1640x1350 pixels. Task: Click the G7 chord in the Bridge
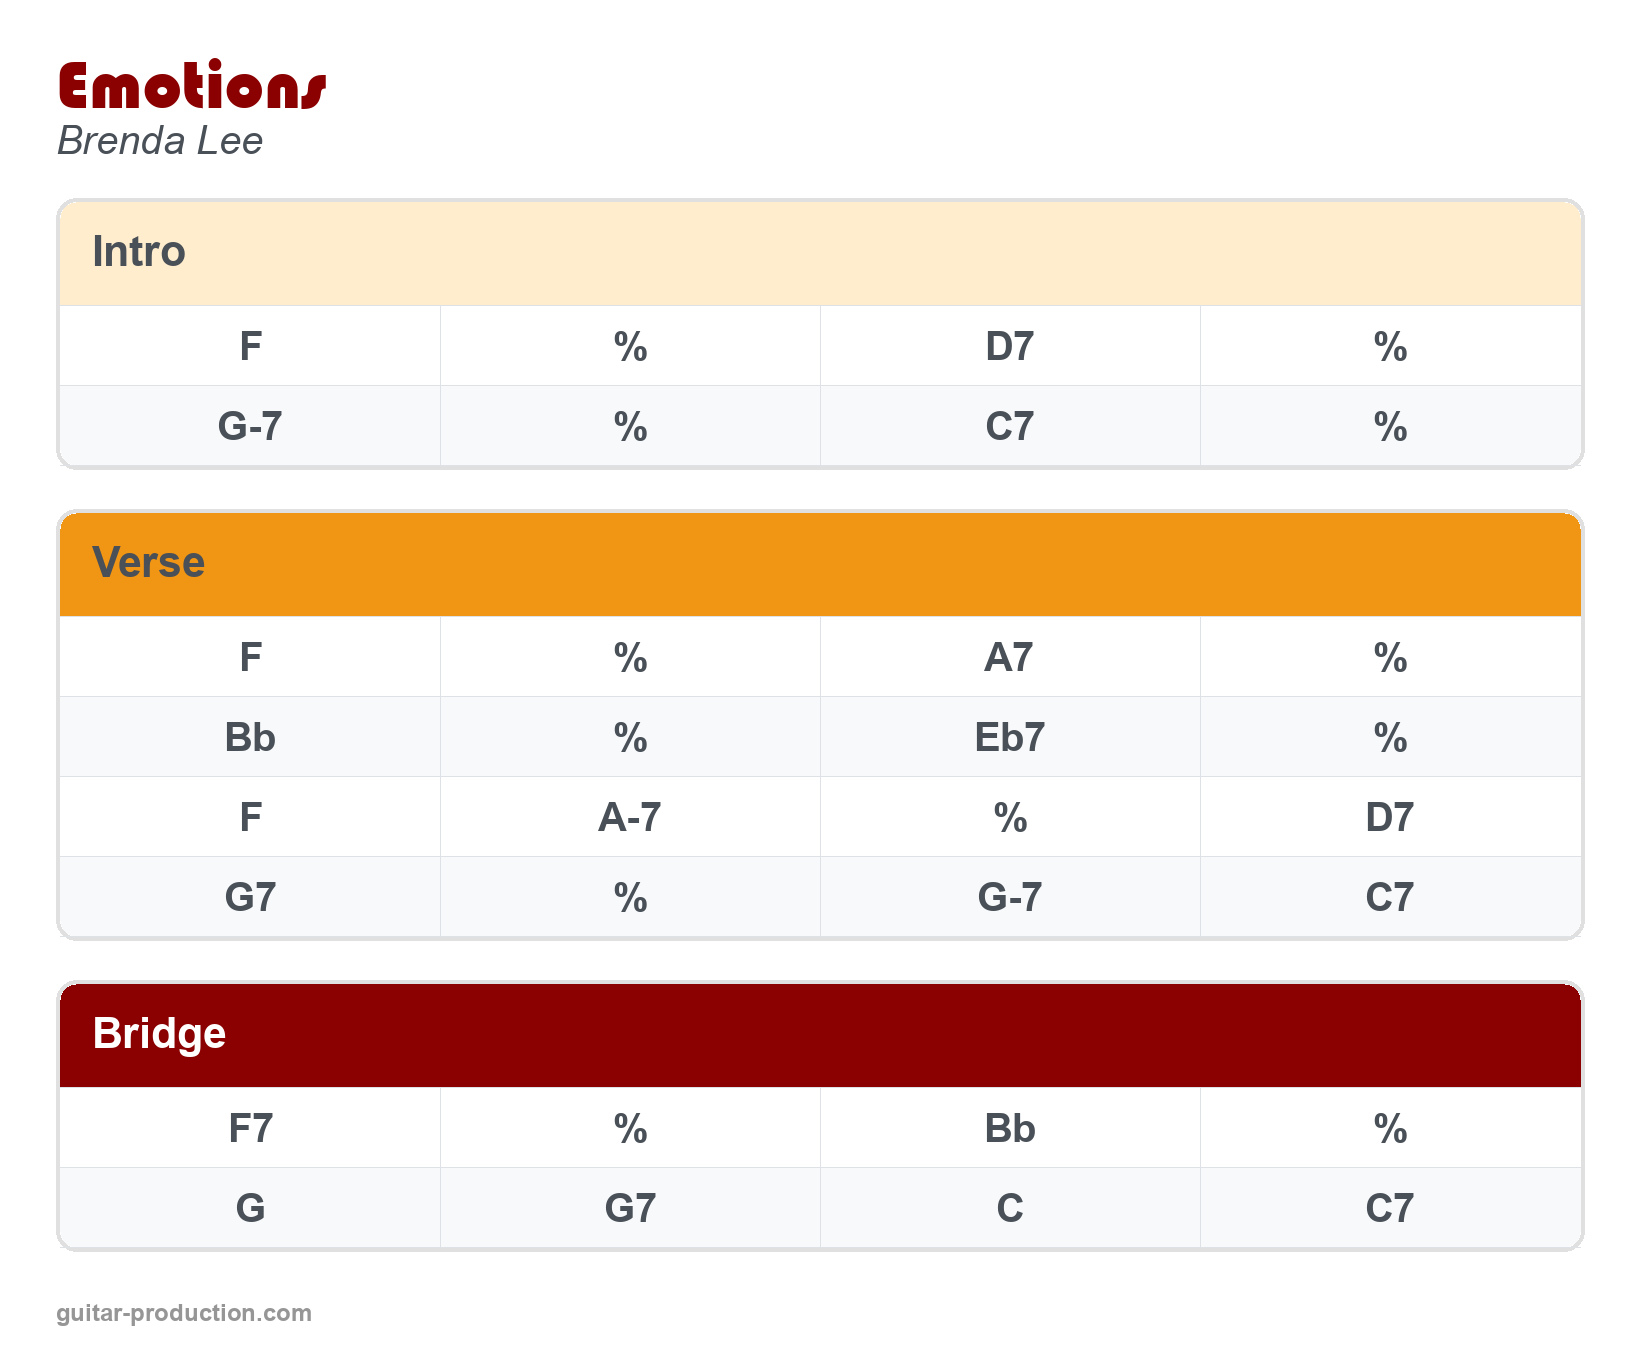(x=630, y=1209)
